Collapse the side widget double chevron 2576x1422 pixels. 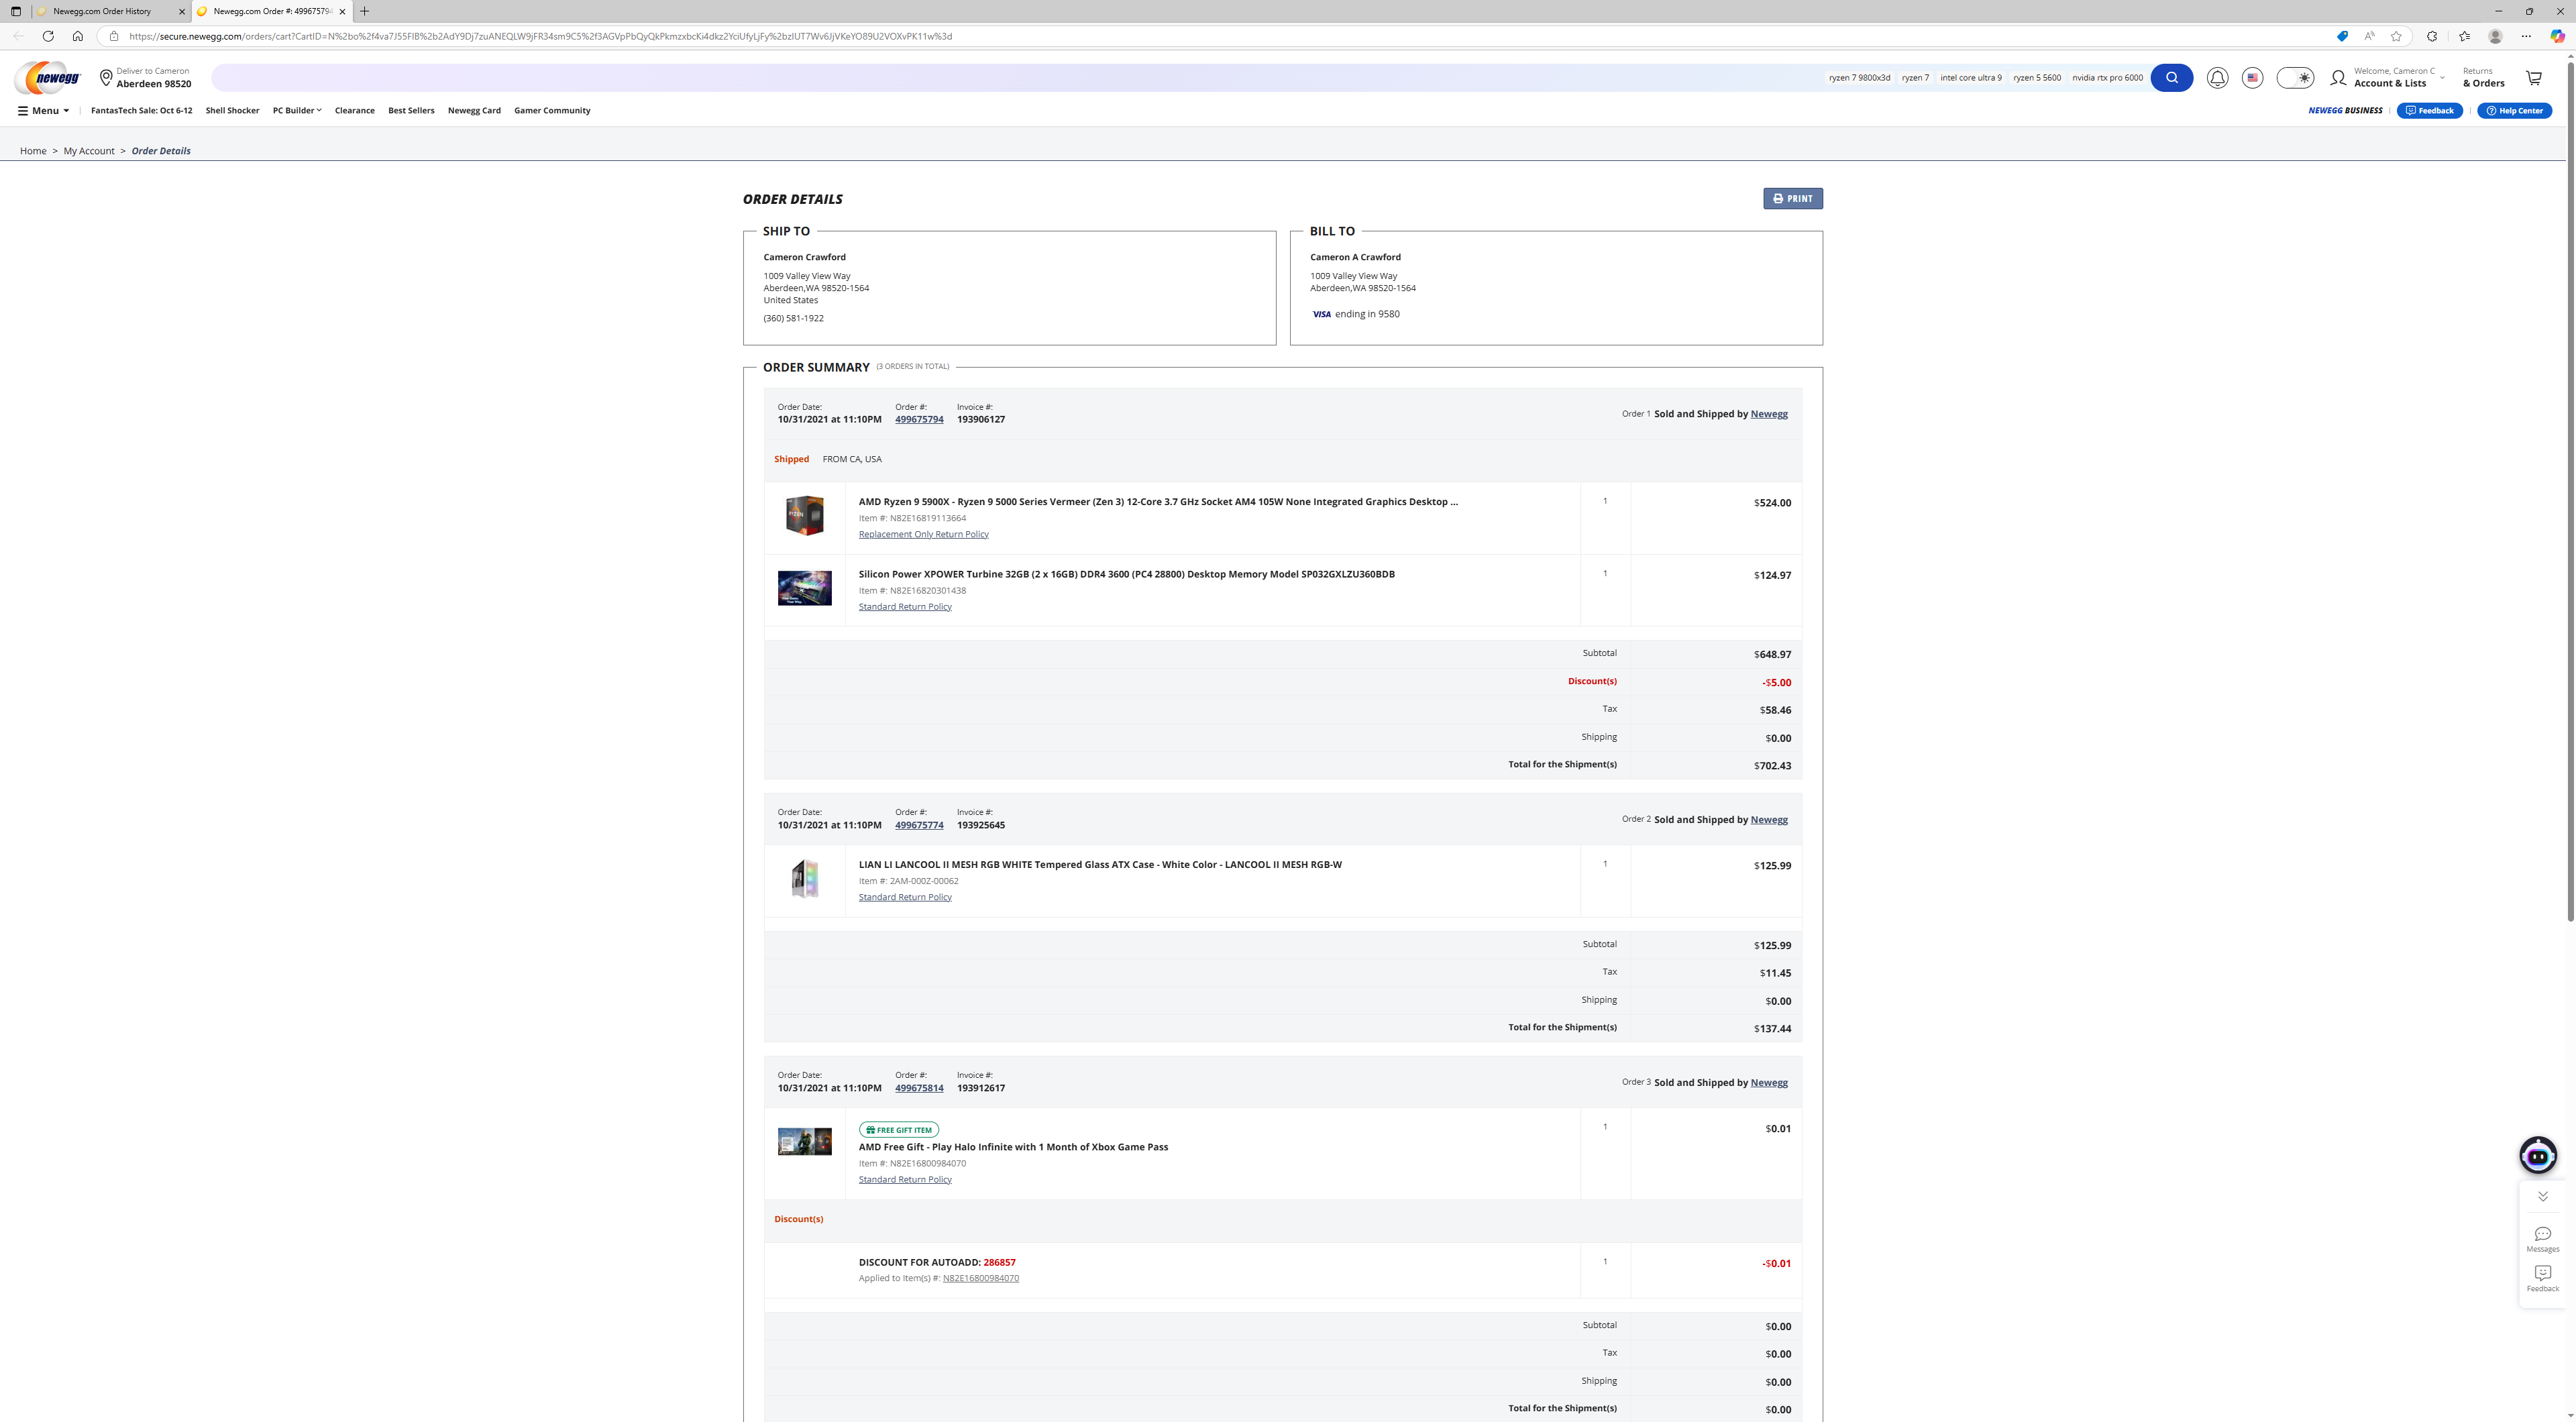pos(2542,1197)
